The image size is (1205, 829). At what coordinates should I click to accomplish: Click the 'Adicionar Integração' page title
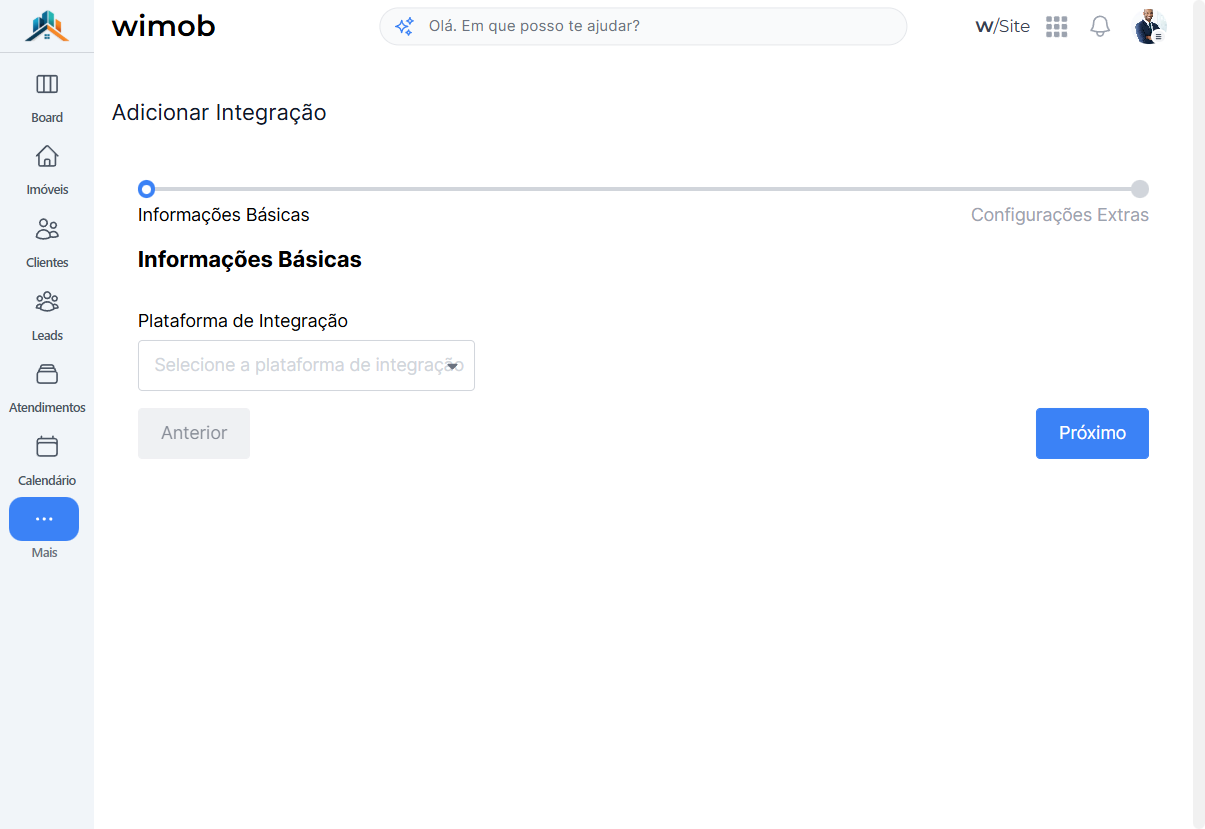point(219,113)
